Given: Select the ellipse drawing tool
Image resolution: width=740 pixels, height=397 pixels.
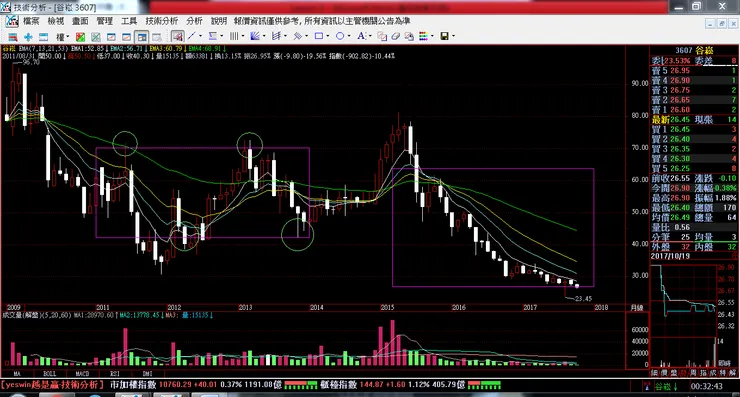Looking at the screenshot, I should (x=340, y=36).
